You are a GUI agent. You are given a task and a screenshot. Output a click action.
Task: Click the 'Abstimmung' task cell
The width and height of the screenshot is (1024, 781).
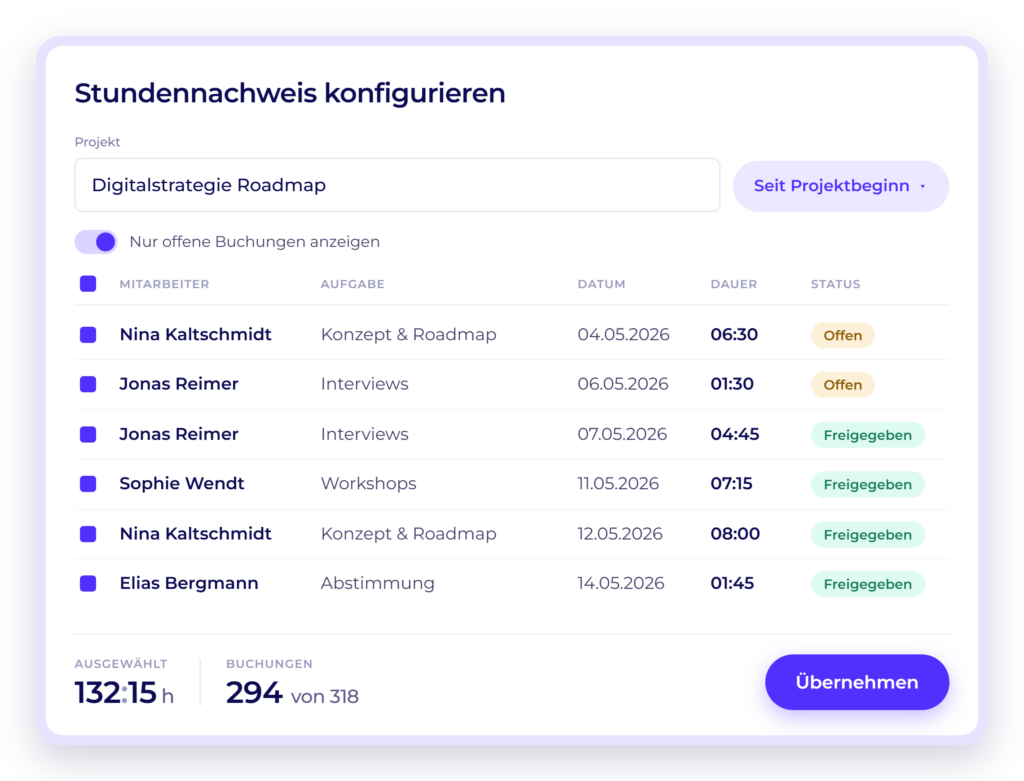[377, 583]
